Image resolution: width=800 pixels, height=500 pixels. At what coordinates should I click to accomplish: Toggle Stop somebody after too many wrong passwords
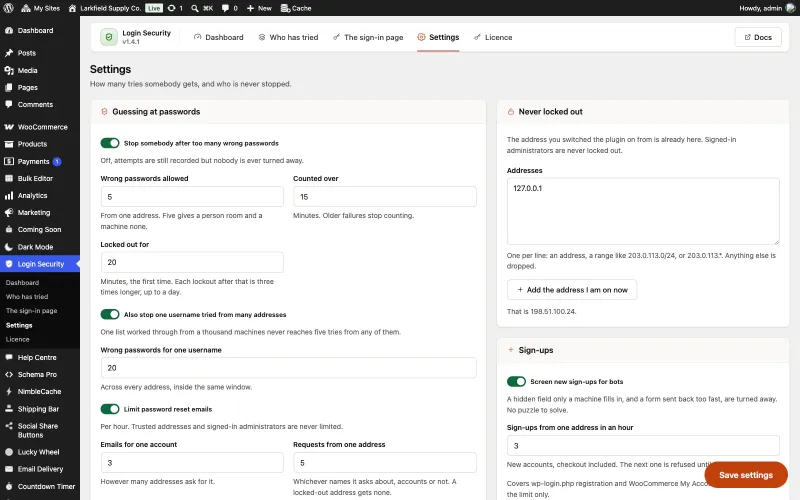coord(110,143)
